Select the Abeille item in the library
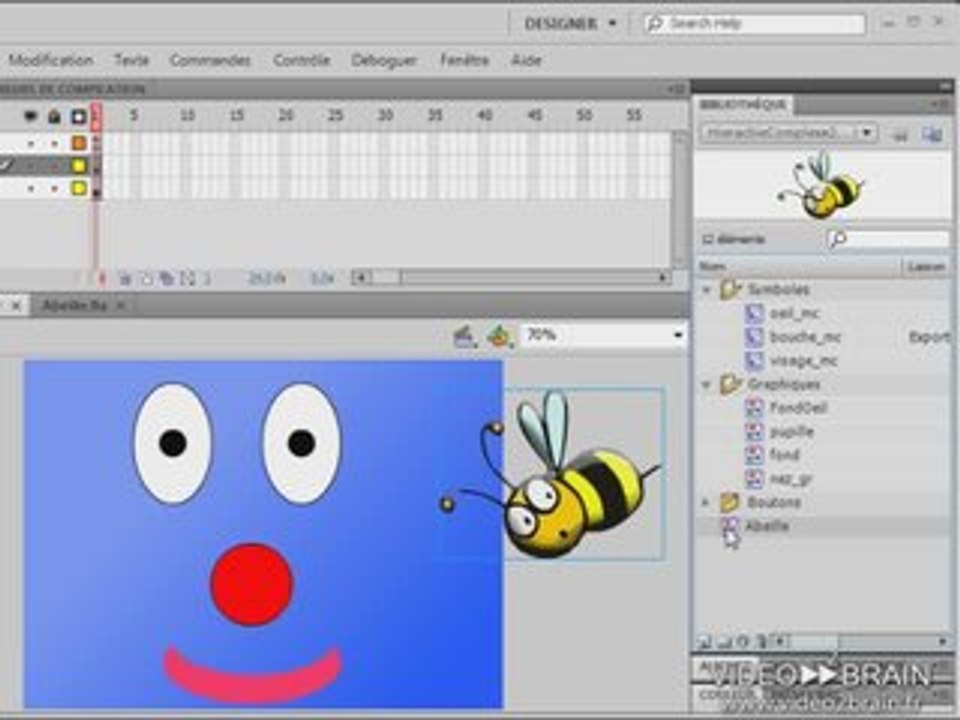The height and width of the screenshot is (720, 960). click(x=767, y=526)
